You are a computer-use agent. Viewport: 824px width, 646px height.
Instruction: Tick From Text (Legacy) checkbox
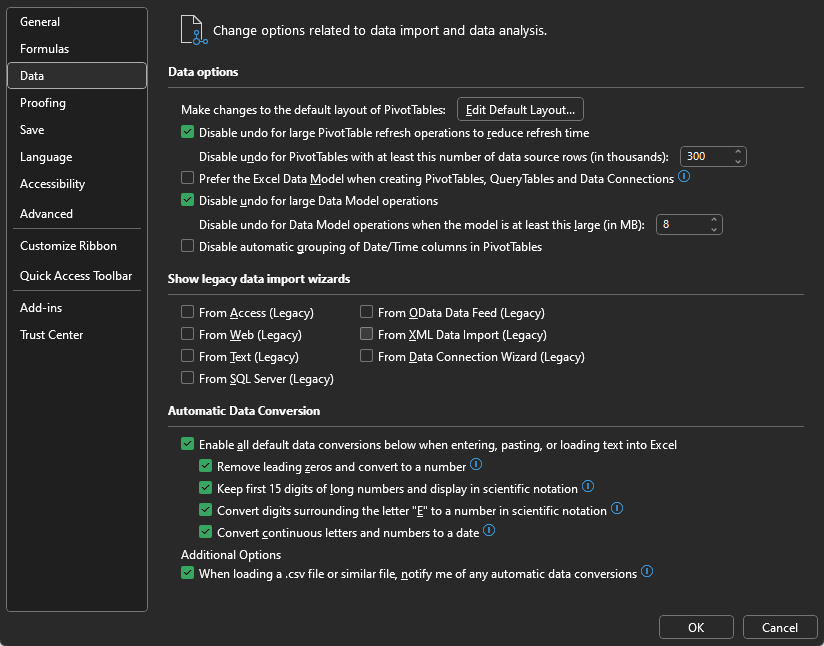[x=188, y=356]
